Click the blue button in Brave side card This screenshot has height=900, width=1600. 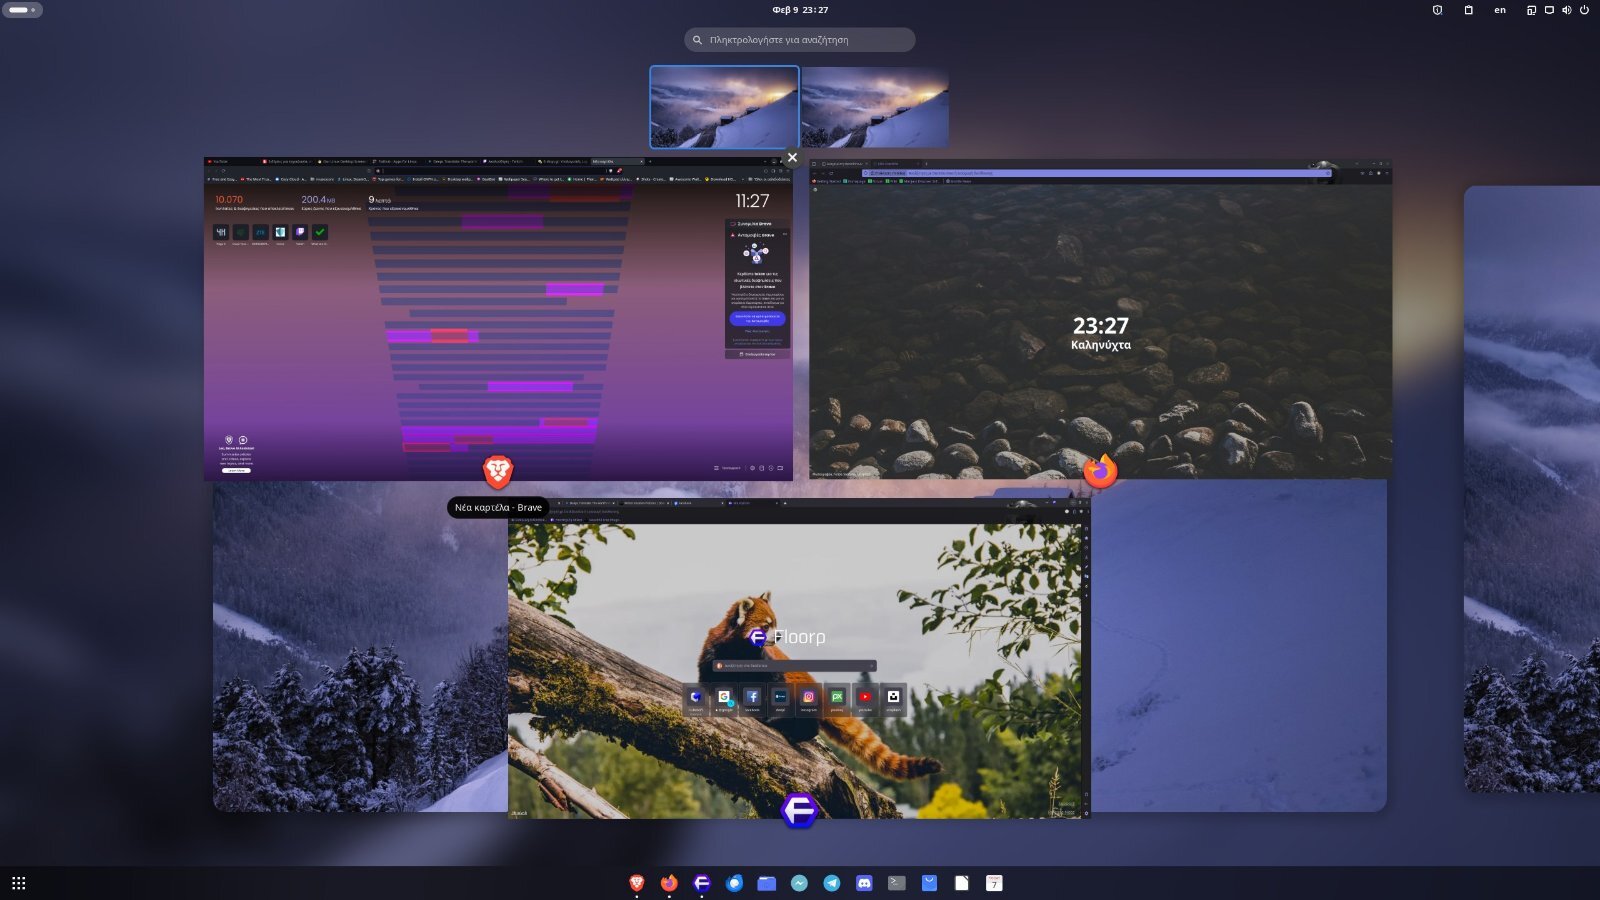pyautogui.click(x=757, y=318)
